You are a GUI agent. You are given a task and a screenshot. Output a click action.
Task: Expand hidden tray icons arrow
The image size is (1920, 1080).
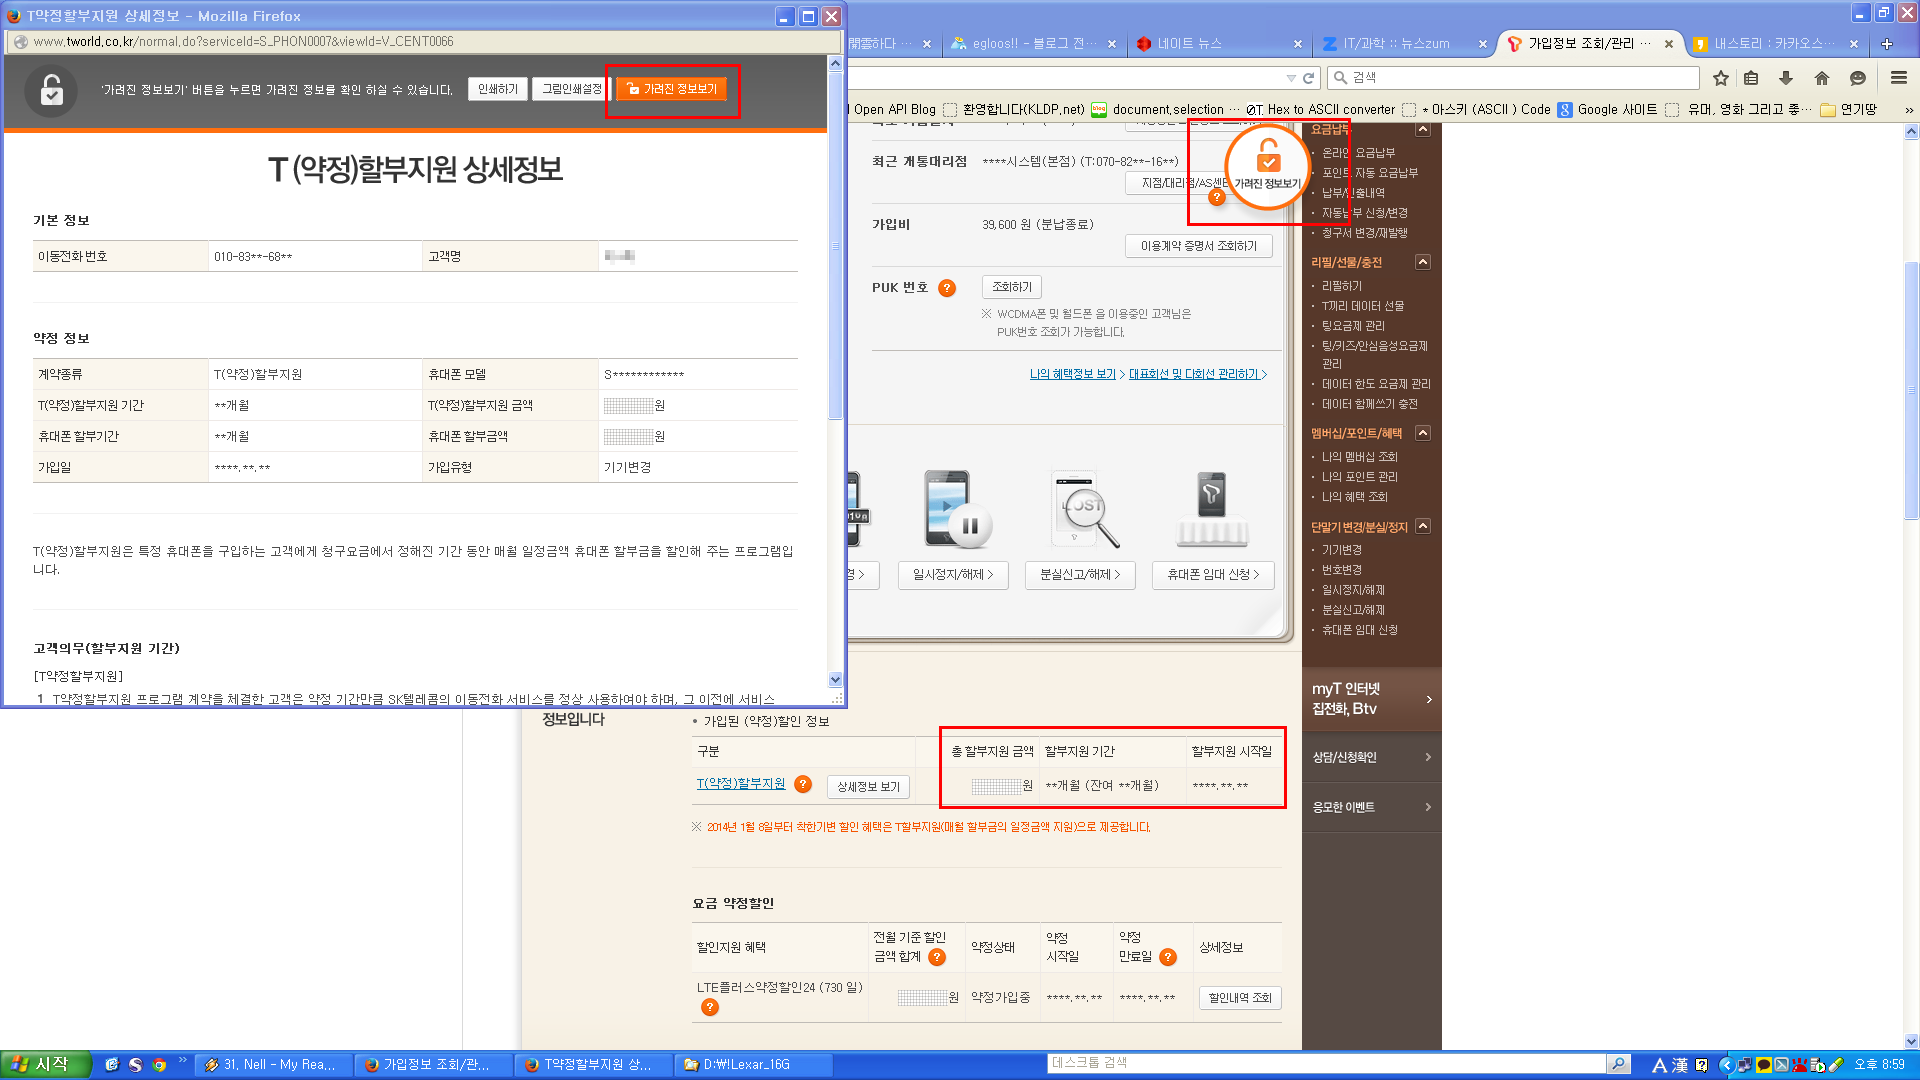click(1725, 1065)
